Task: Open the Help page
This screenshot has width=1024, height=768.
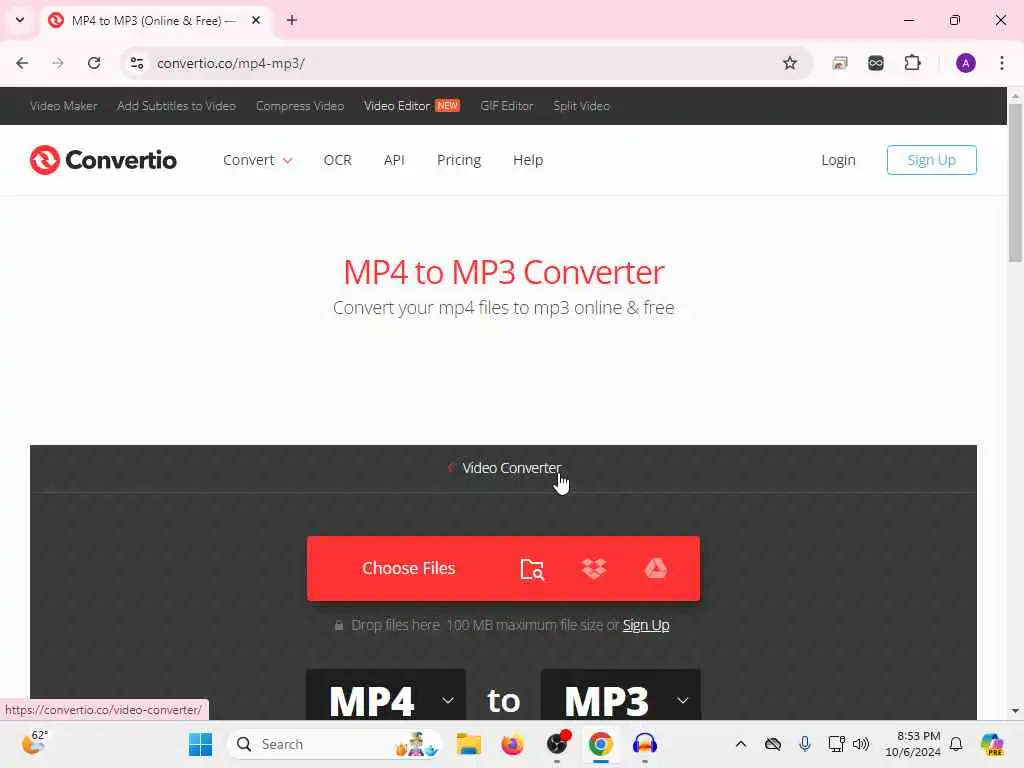Action: tap(528, 160)
